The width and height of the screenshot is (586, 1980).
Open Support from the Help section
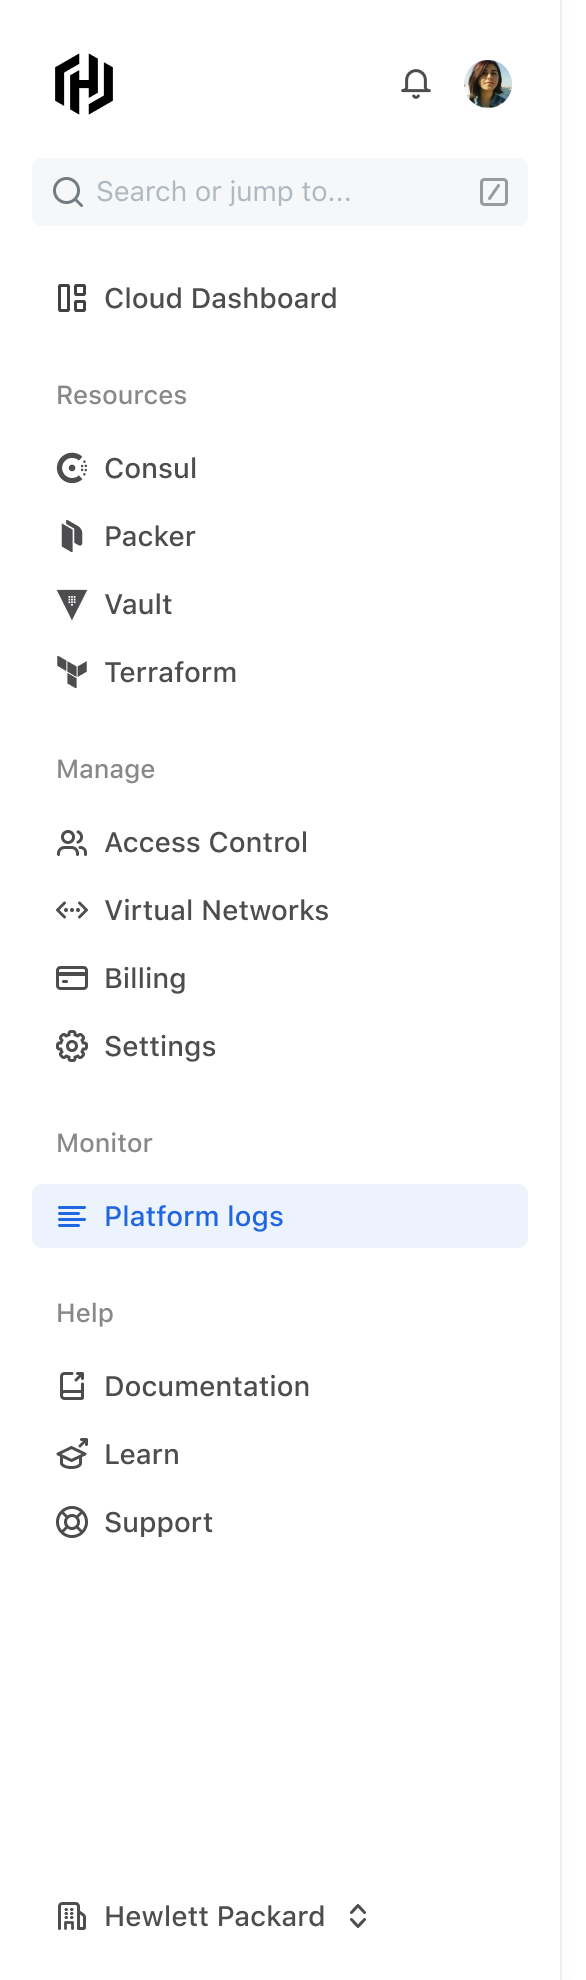[x=158, y=1521]
